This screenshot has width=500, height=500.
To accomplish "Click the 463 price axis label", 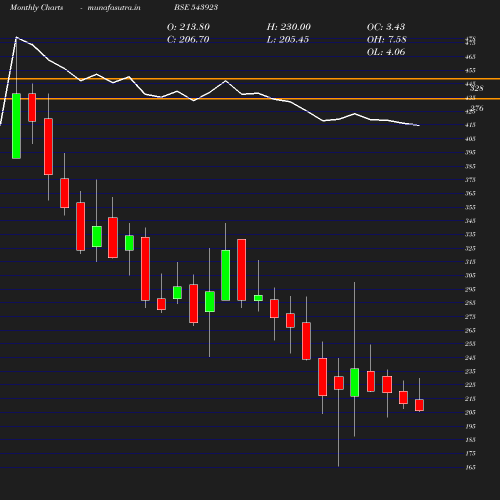I will (x=470, y=57).
